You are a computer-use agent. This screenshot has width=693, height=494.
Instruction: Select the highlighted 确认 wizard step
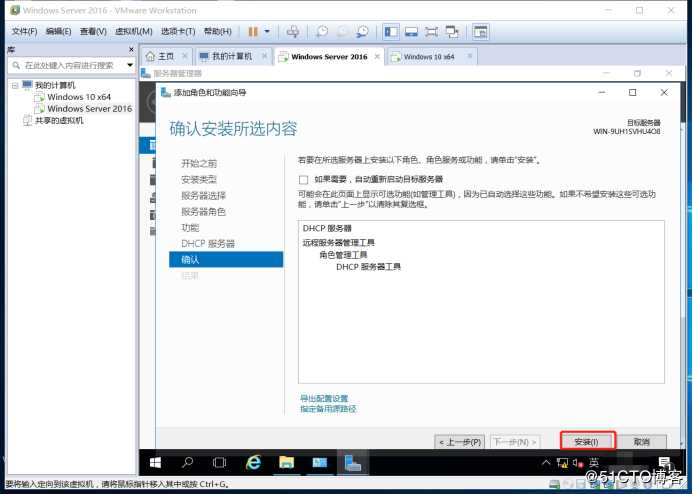[226, 259]
